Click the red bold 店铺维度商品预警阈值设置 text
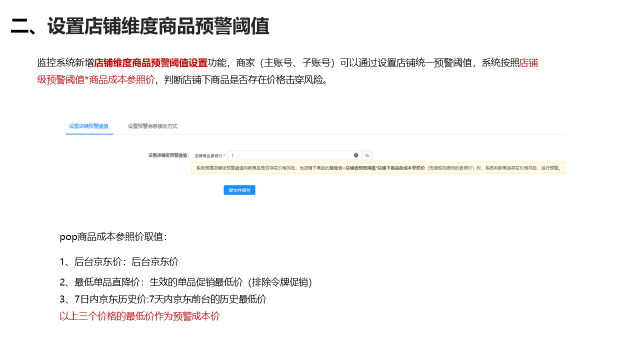Image resolution: width=639 pixels, height=360 pixels. coord(151,63)
